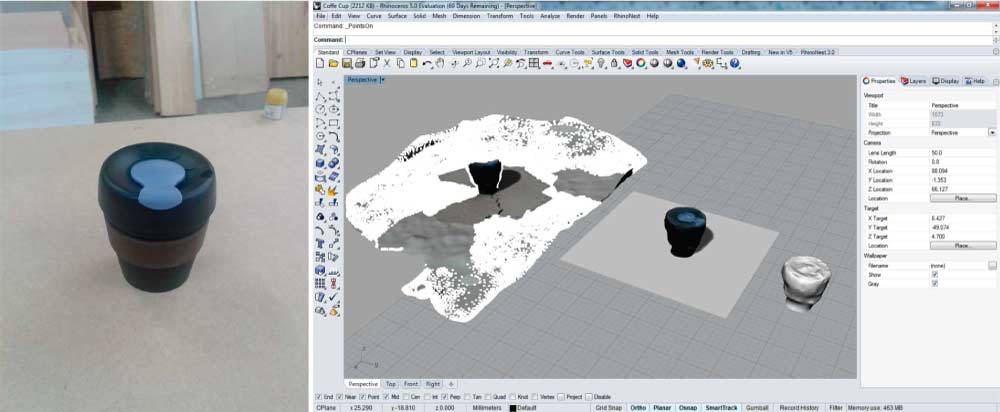This screenshot has width=1000, height=412.
Task: Click the four-viewport layout icon
Action: point(534,64)
